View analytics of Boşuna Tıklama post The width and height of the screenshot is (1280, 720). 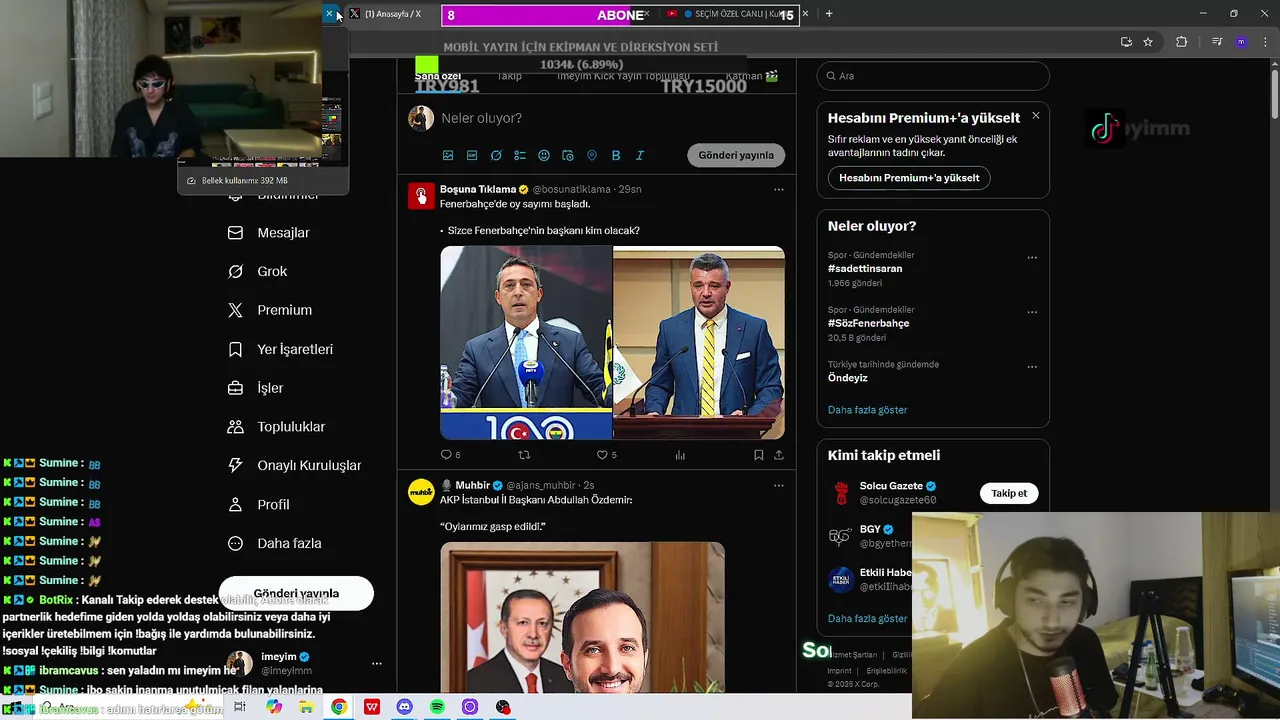[x=680, y=455]
